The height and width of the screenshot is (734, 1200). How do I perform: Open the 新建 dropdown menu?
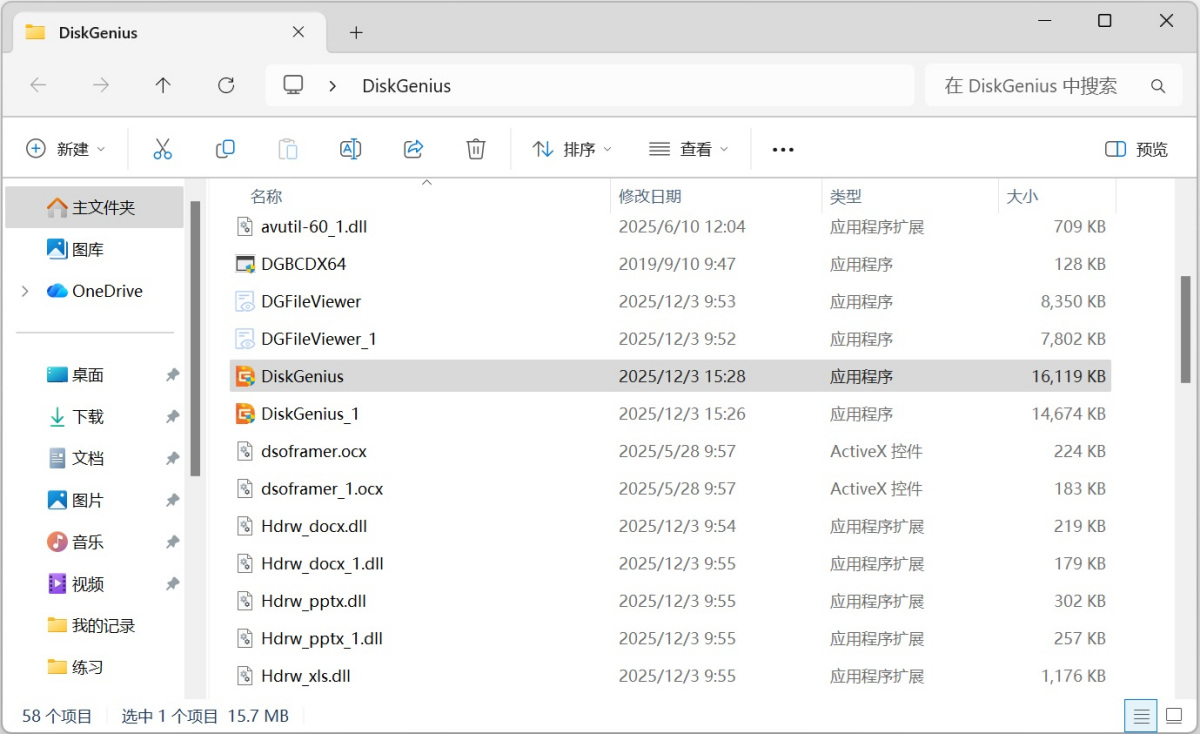(x=66, y=149)
